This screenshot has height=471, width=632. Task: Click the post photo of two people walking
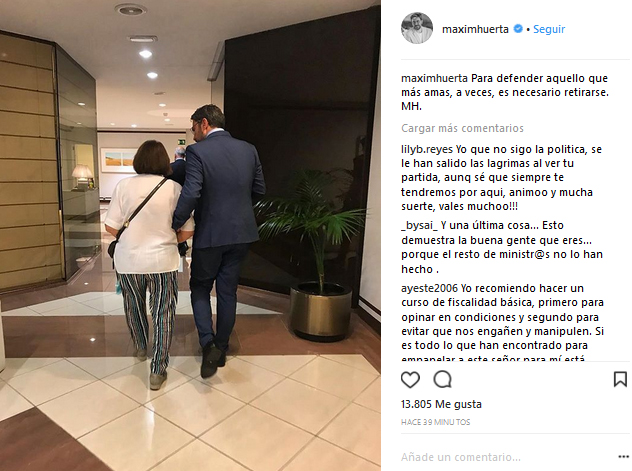tap(190, 235)
